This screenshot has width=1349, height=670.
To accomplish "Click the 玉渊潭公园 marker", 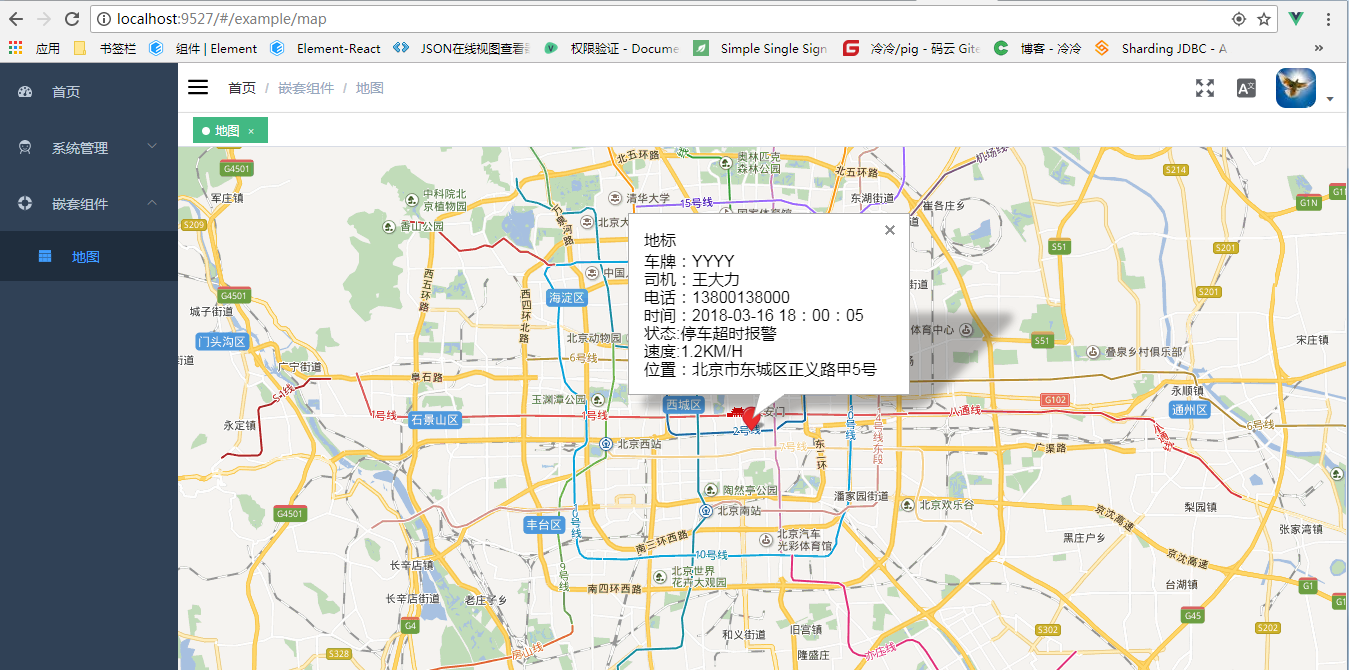I will (596, 399).
